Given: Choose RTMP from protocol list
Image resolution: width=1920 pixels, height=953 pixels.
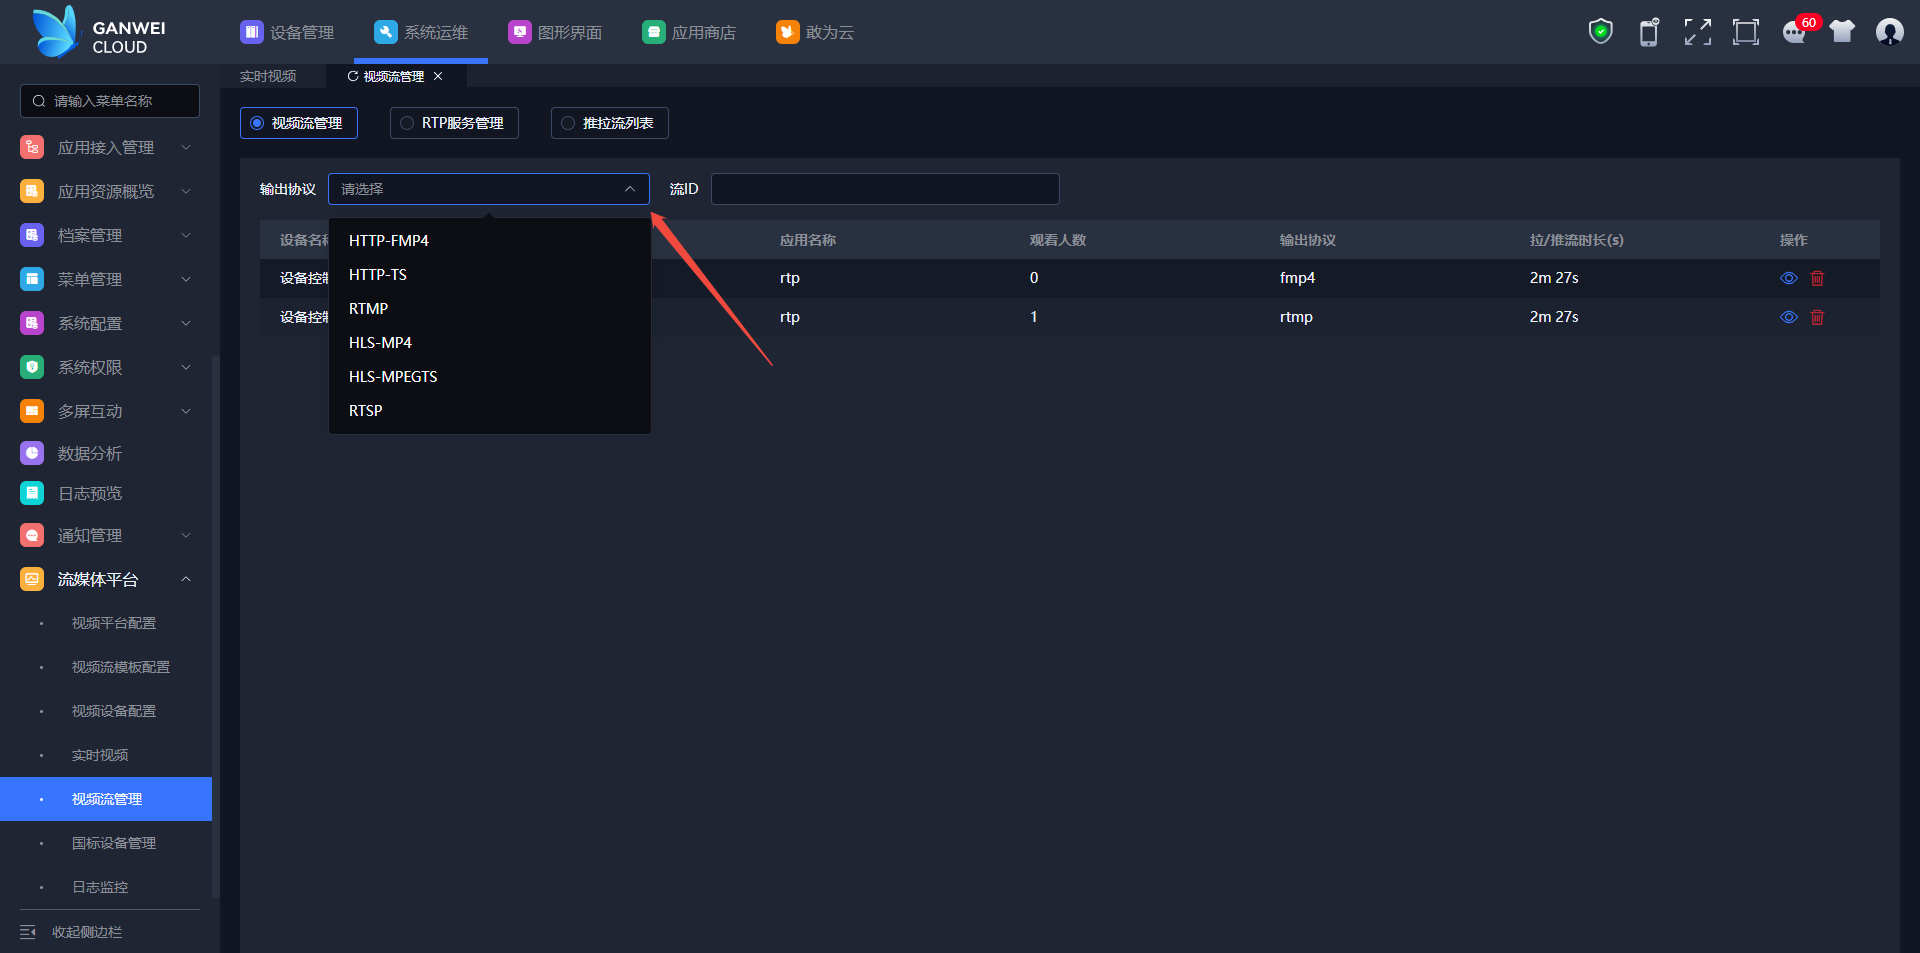Looking at the screenshot, I should point(490,309).
